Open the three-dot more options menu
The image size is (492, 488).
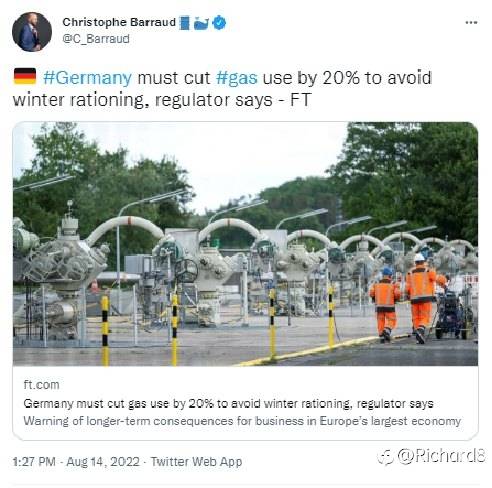[471, 23]
